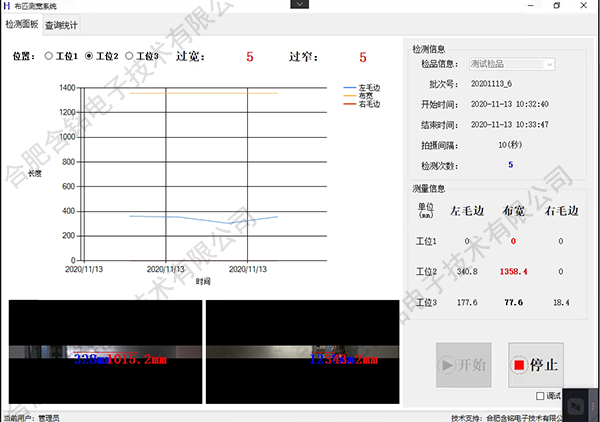Image resolution: width=600 pixels, height=422 pixels.
Task: Click the floating widget icon at bottom-right
Action: (576, 405)
